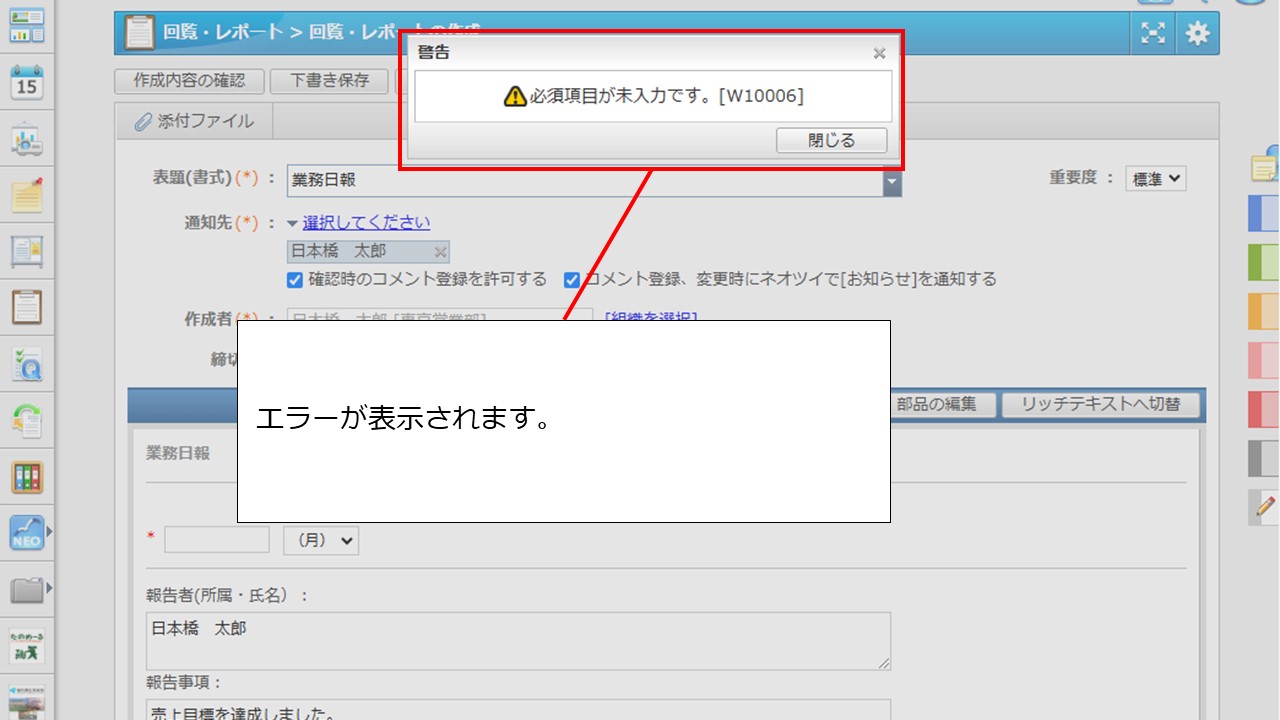This screenshot has width=1280, height=720.
Task: Expand the folder sidebar submenu arrow
Action: [50, 588]
